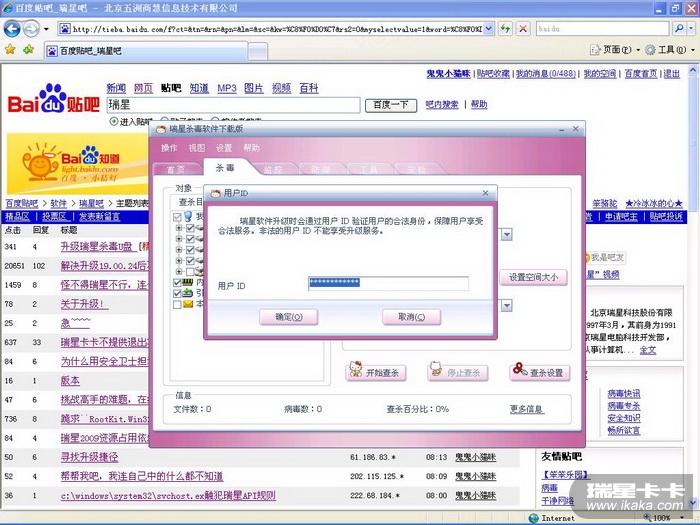Screen dimensions: 700x525
Task: Click the 工具 gear icon in IE toolbar
Action: [x=650, y=50]
